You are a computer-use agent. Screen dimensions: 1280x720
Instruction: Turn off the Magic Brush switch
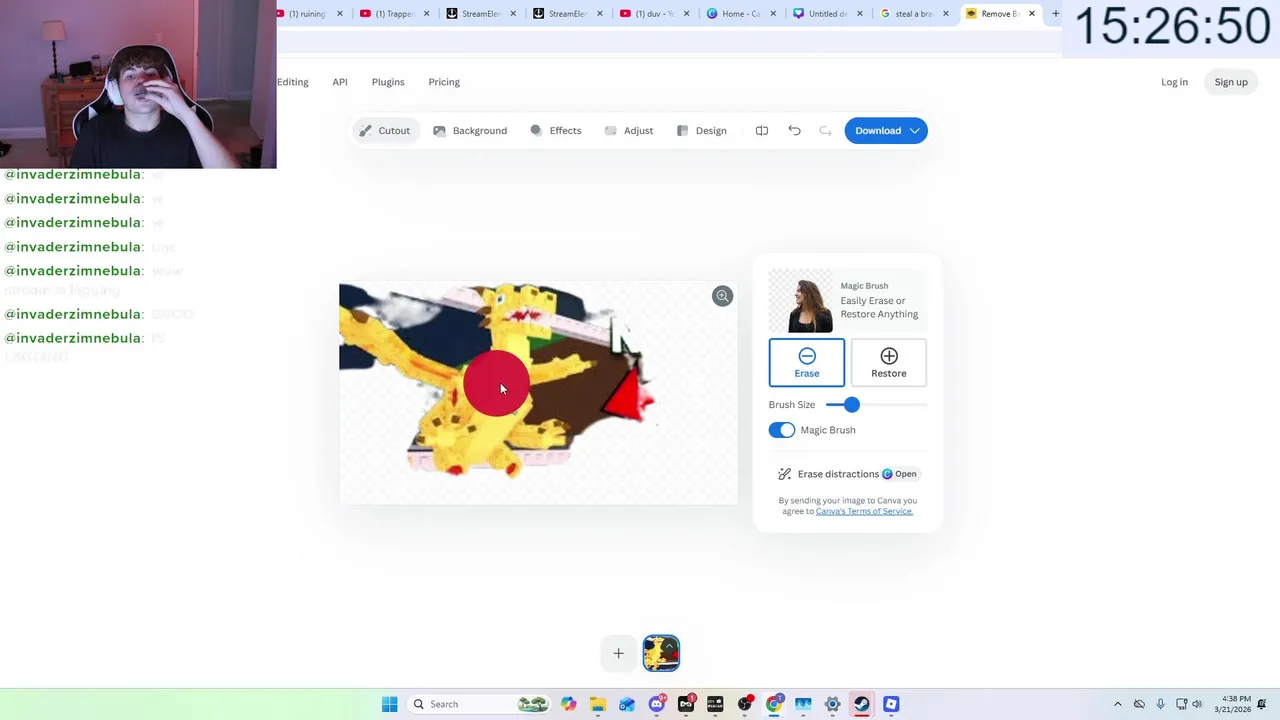tap(782, 430)
